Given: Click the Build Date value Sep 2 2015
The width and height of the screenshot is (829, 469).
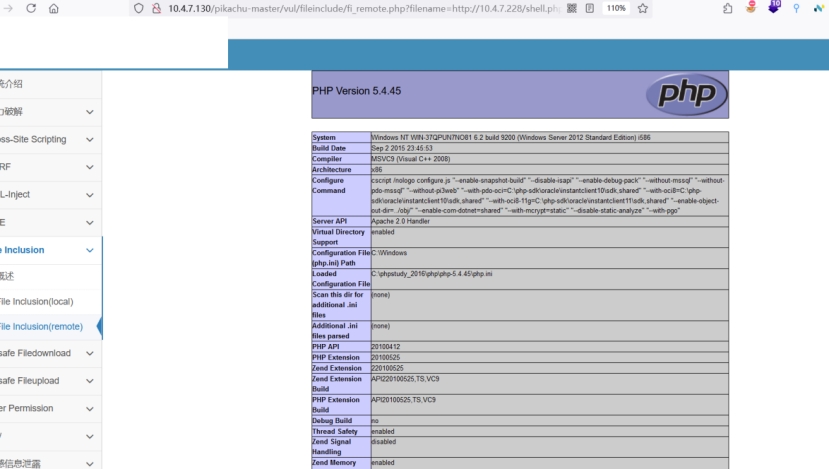Looking at the screenshot, I should pyautogui.click(x=402, y=148).
